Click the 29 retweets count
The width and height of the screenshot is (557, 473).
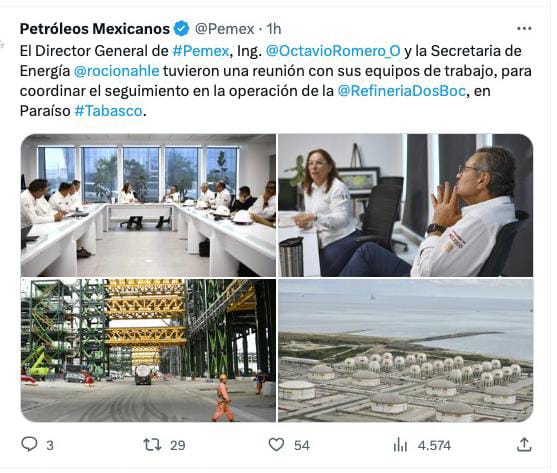(x=178, y=445)
